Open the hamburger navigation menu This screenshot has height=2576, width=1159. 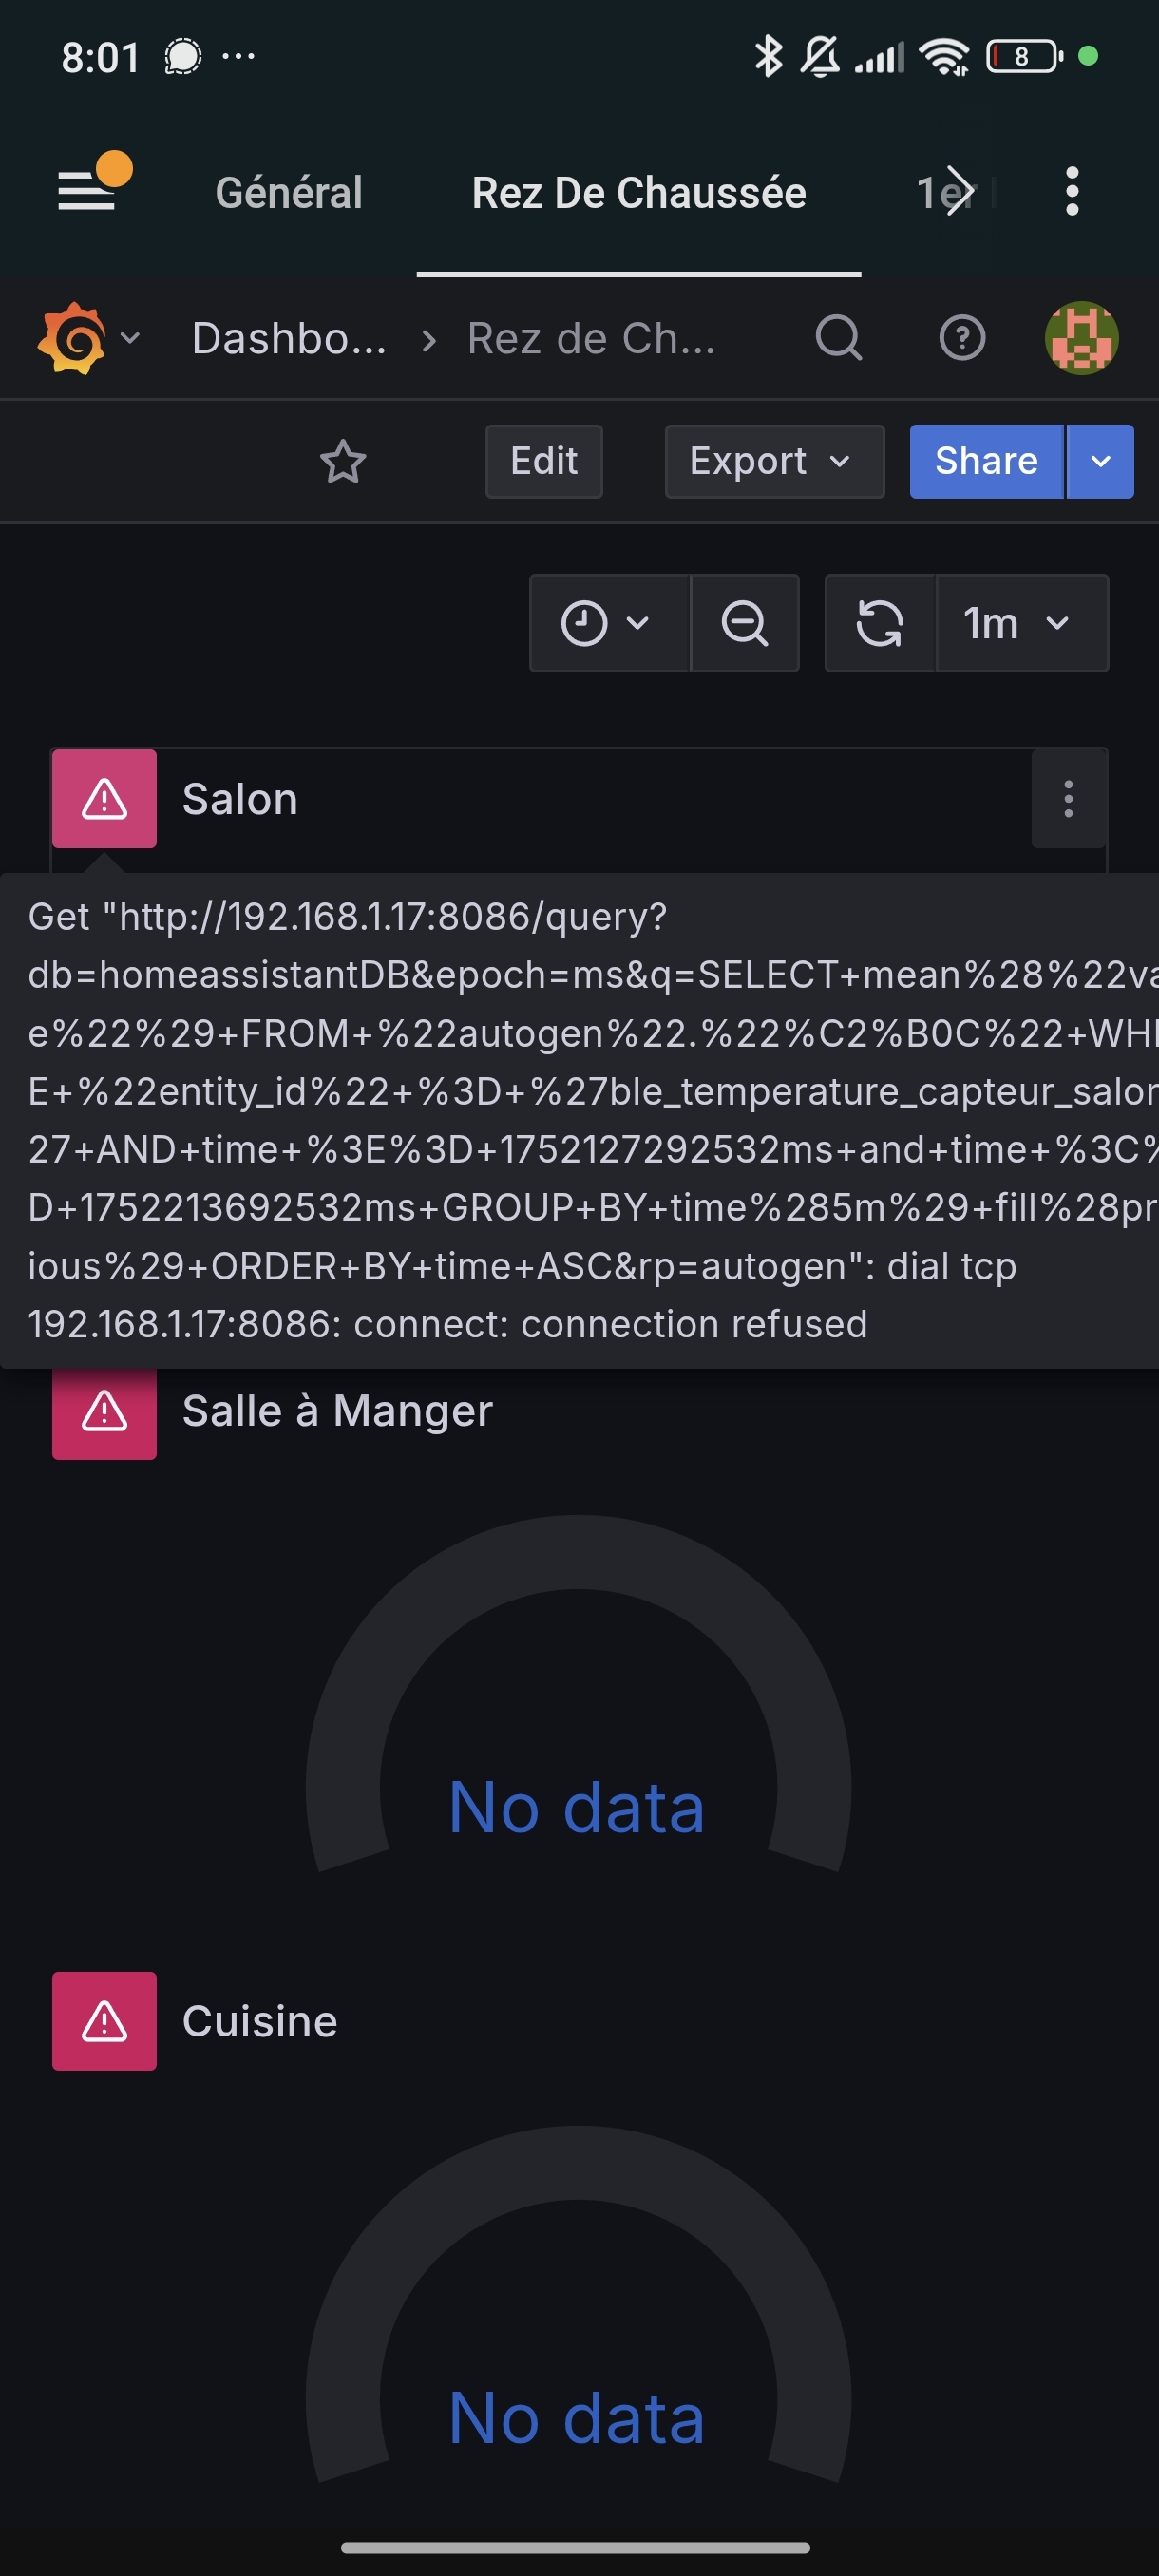[x=88, y=190]
